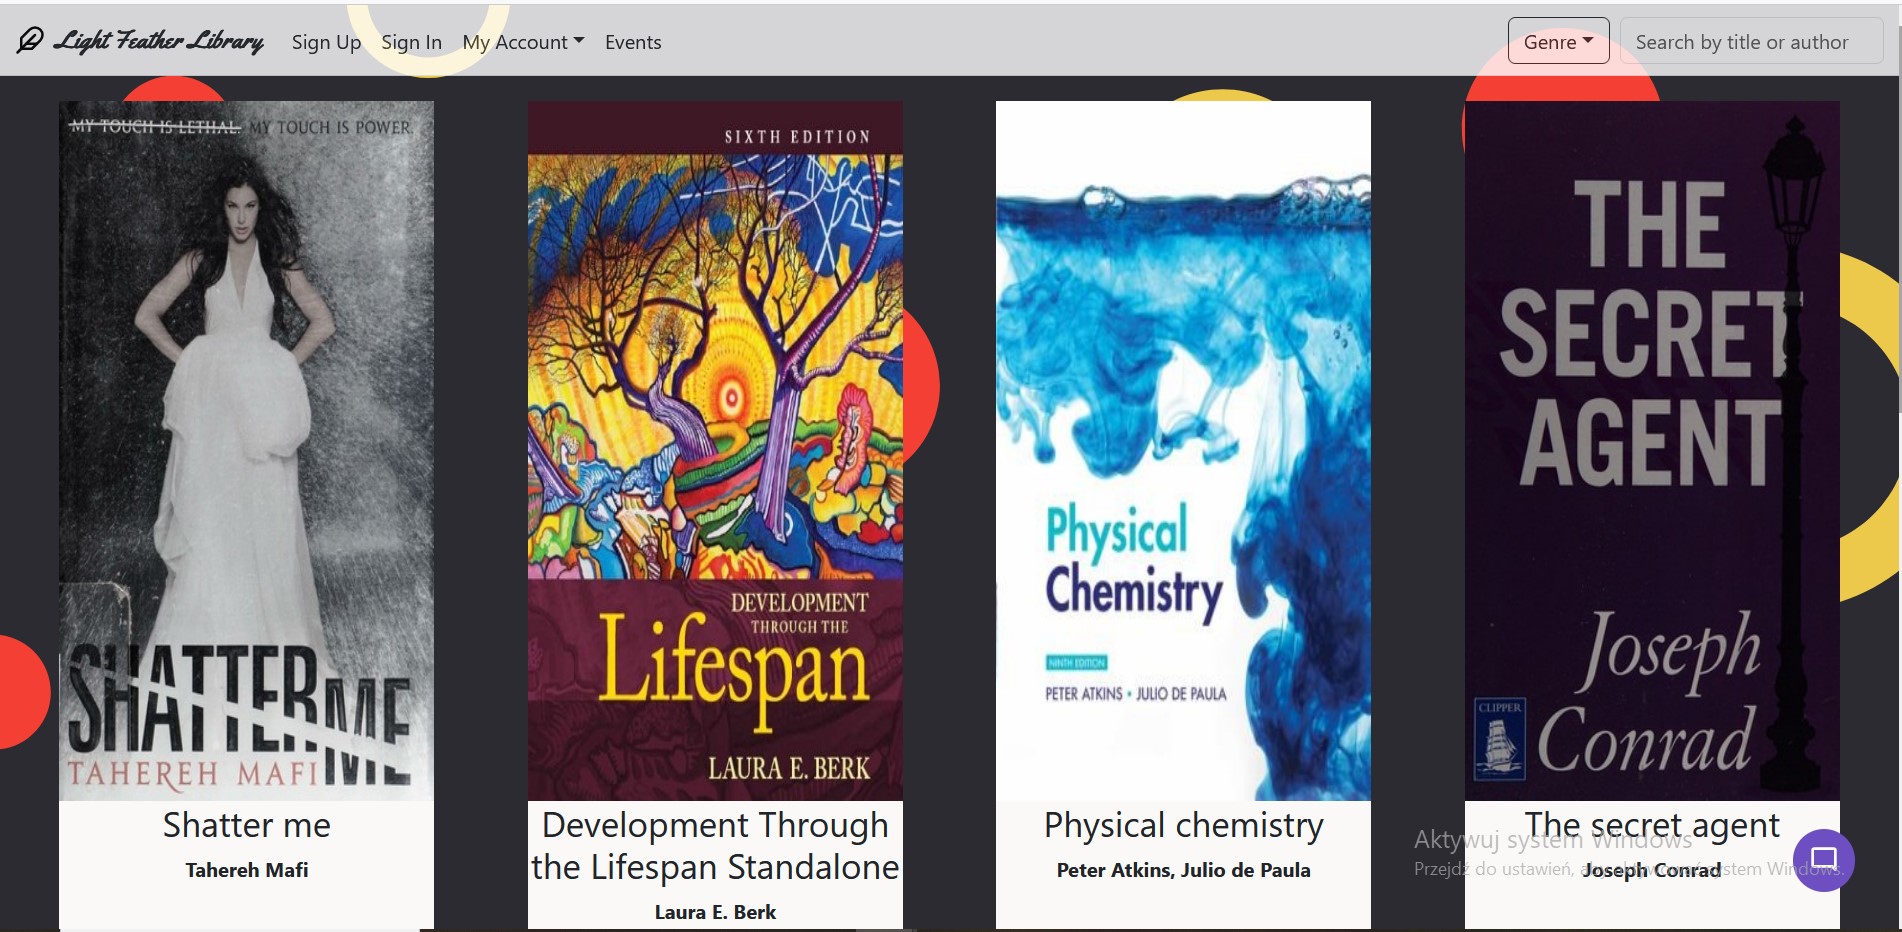Go to Light Feather Library home

[159, 41]
